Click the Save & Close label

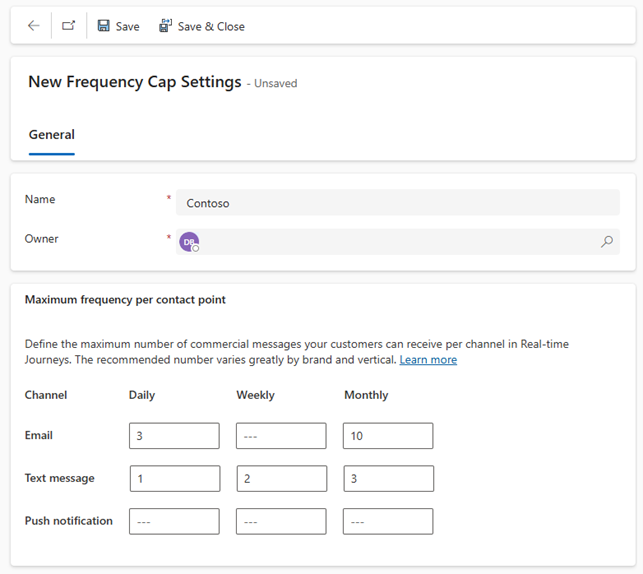point(211,27)
